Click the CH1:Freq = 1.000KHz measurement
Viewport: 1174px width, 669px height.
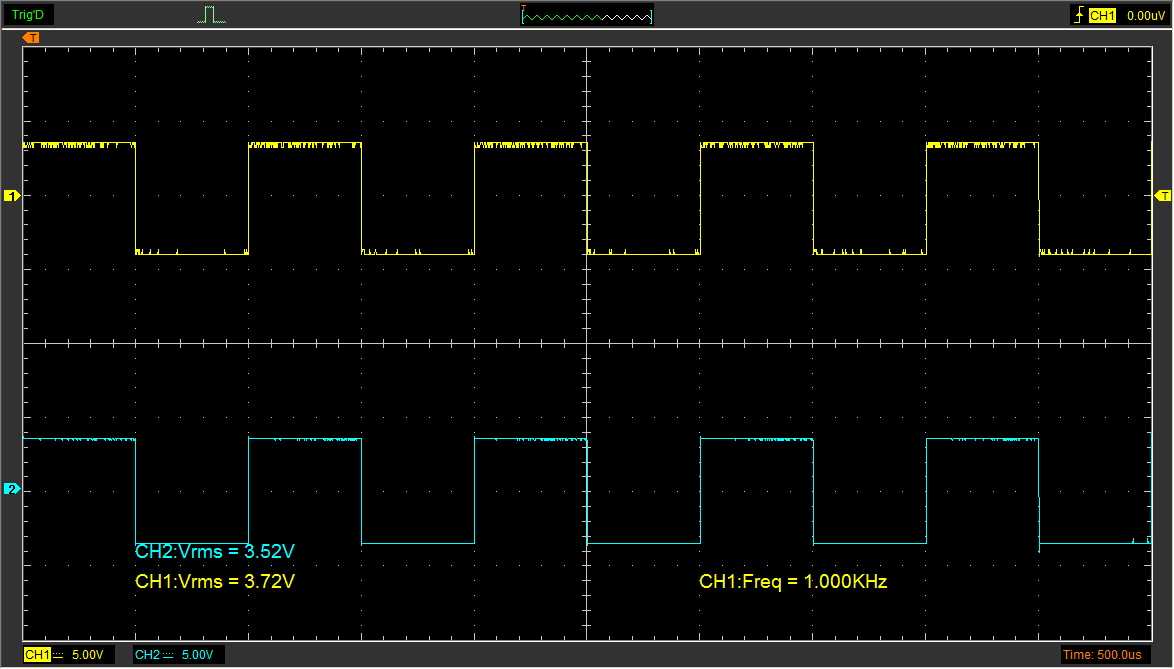pyautogui.click(x=794, y=581)
